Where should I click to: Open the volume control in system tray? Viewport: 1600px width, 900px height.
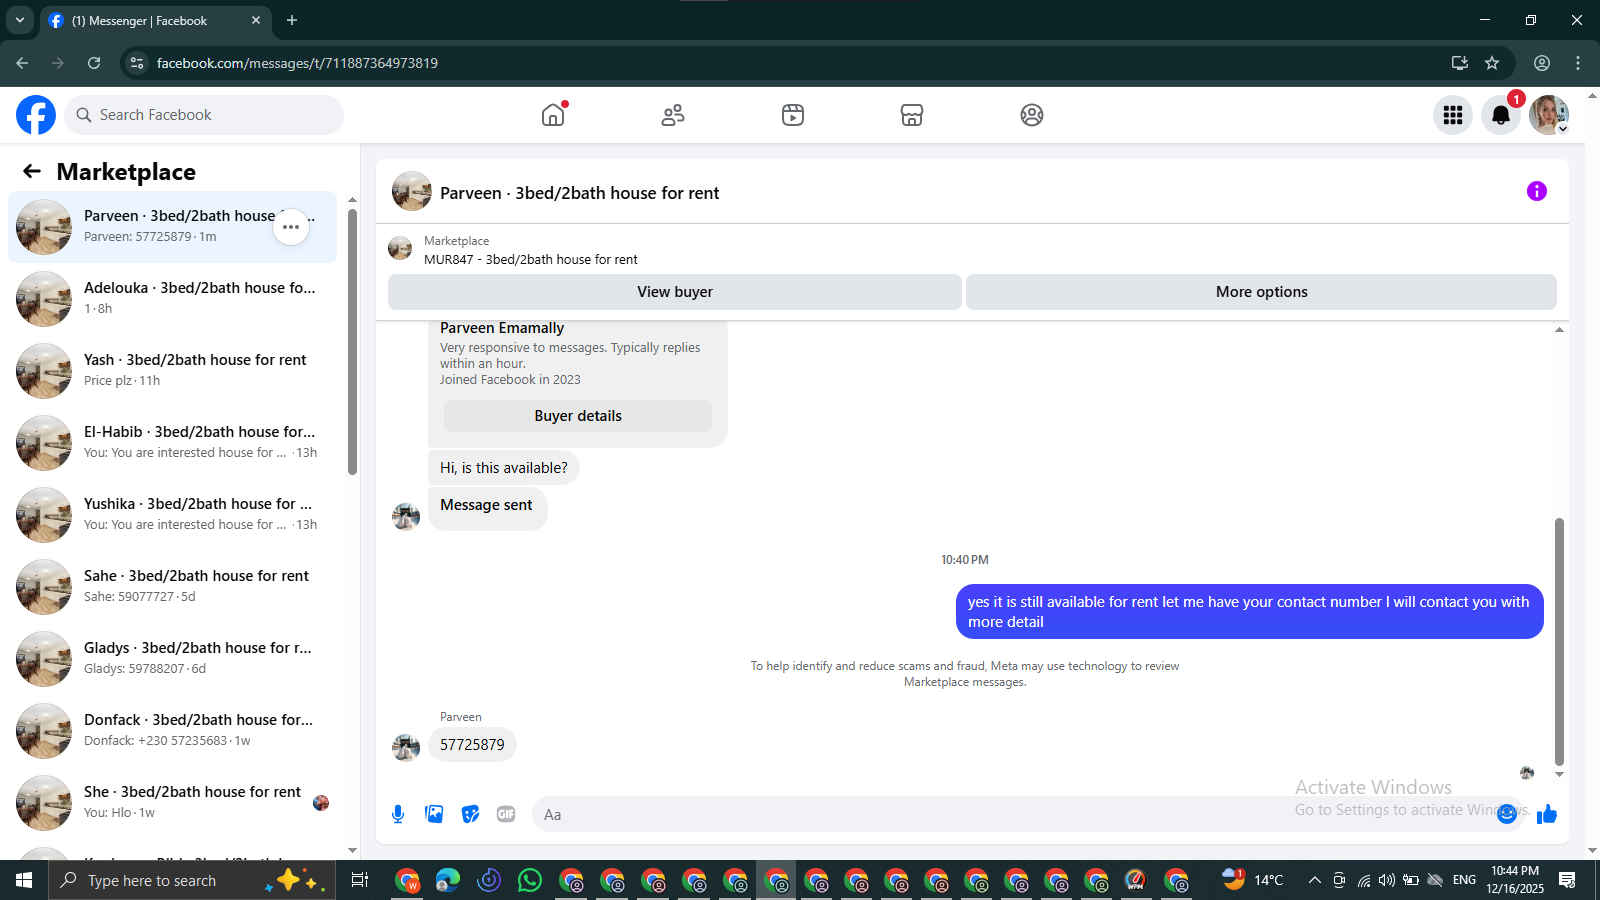pyautogui.click(x=1387, y=880)
